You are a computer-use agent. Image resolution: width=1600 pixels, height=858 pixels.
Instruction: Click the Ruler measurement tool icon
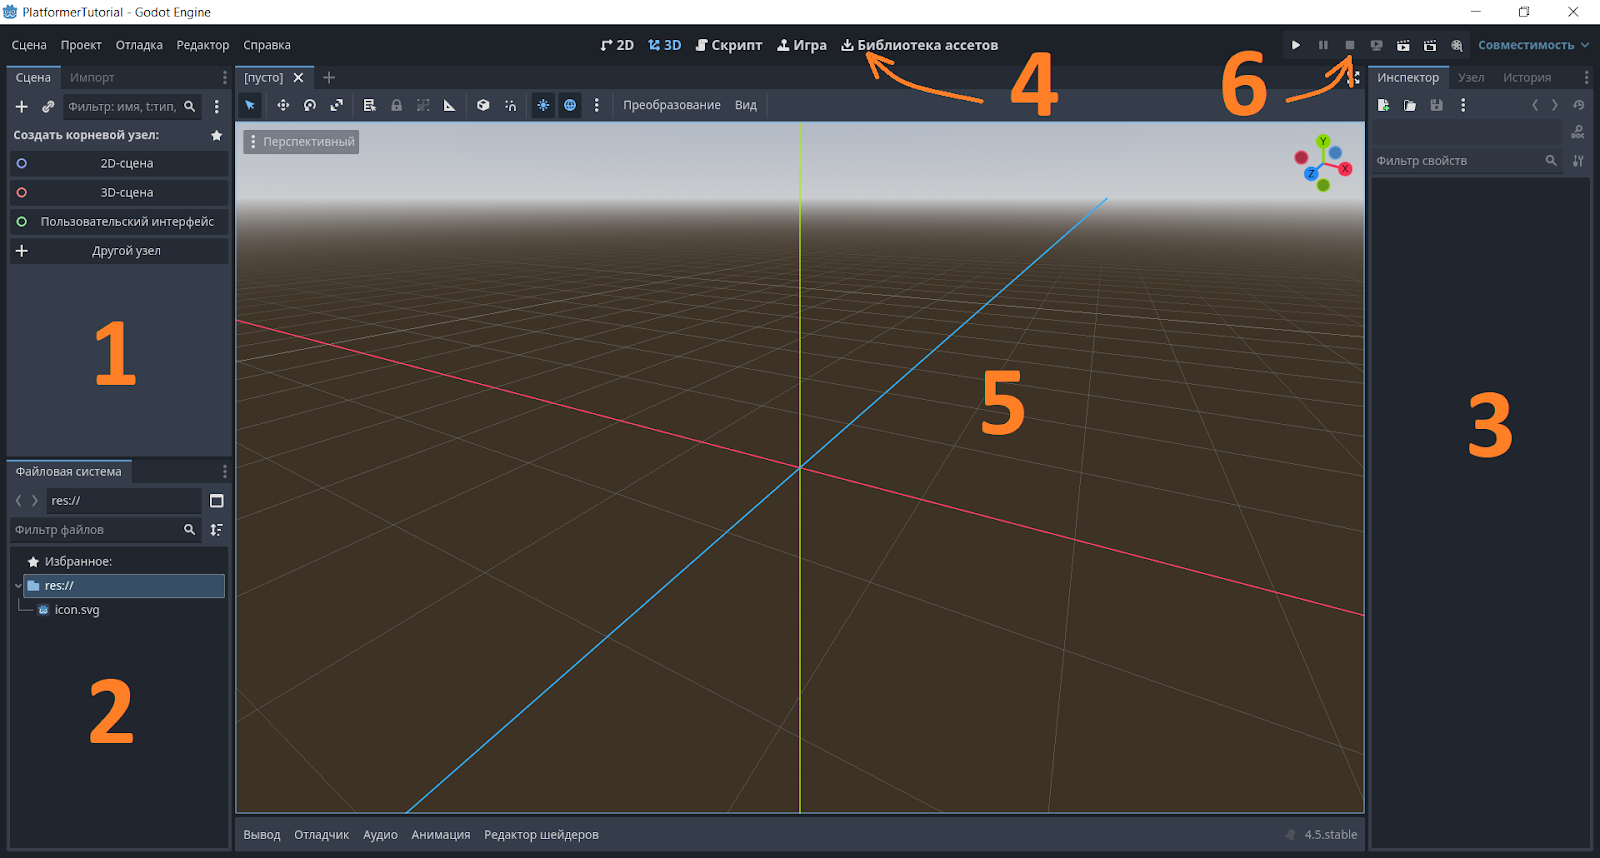[450, 105]
